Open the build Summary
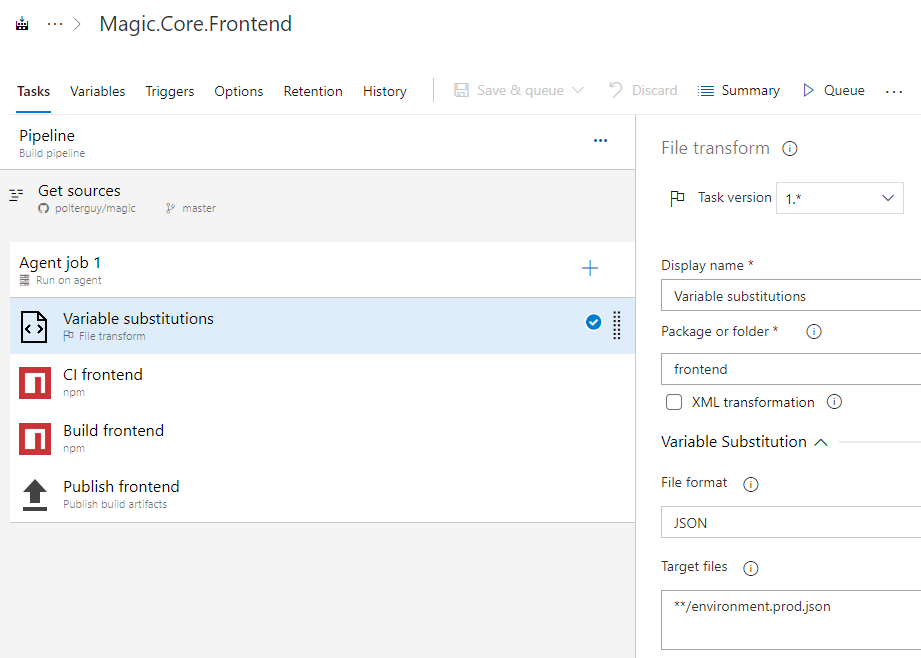921x658 pixels. pos(739,91)
